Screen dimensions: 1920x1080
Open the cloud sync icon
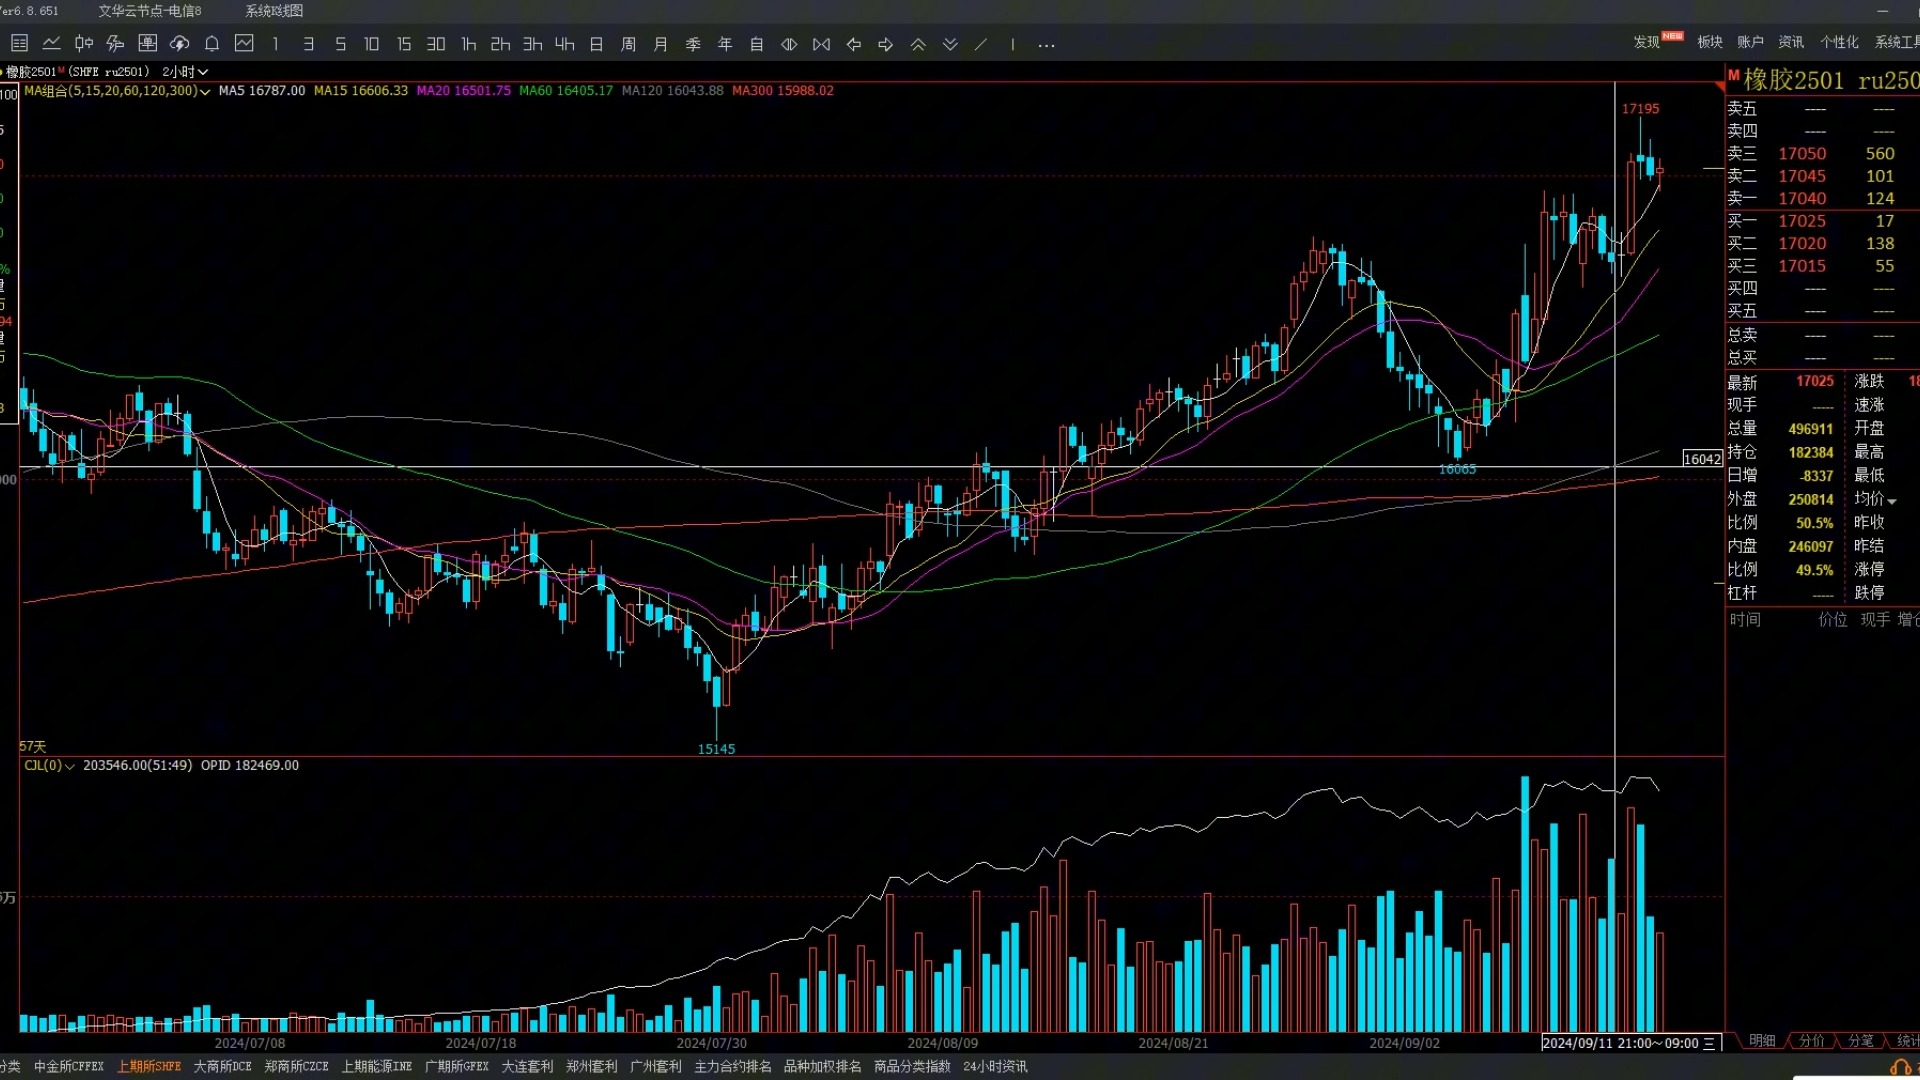[180, 43]
